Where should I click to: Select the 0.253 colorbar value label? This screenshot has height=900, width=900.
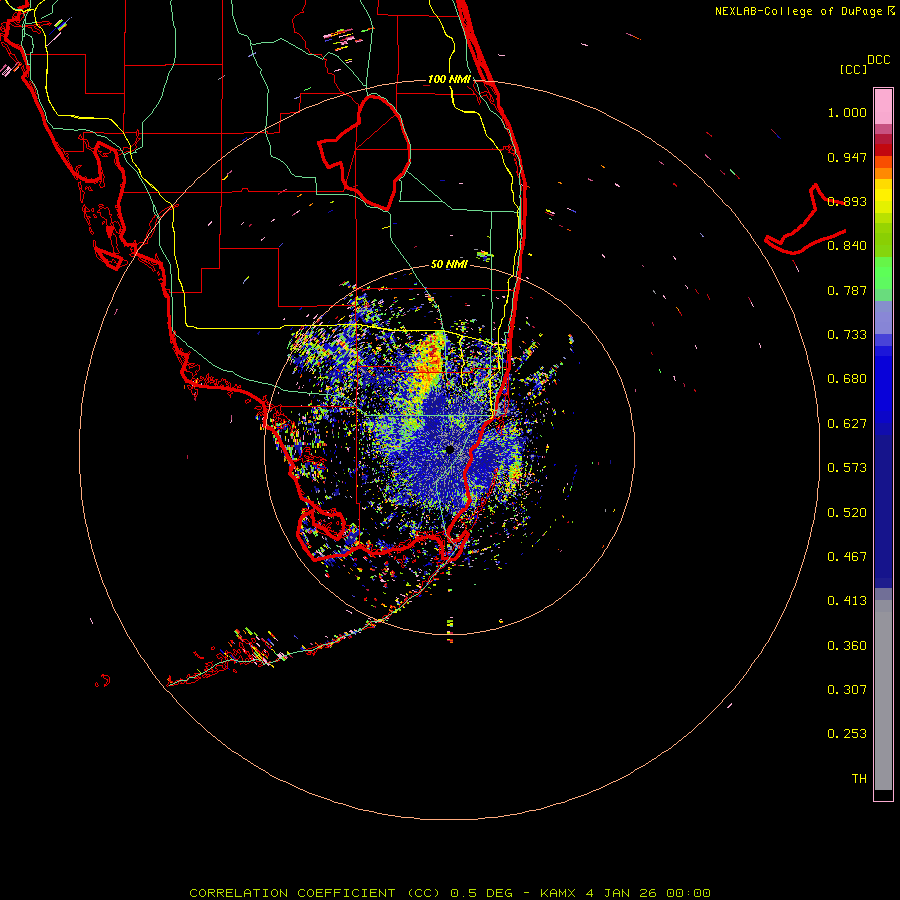[847, 734]
